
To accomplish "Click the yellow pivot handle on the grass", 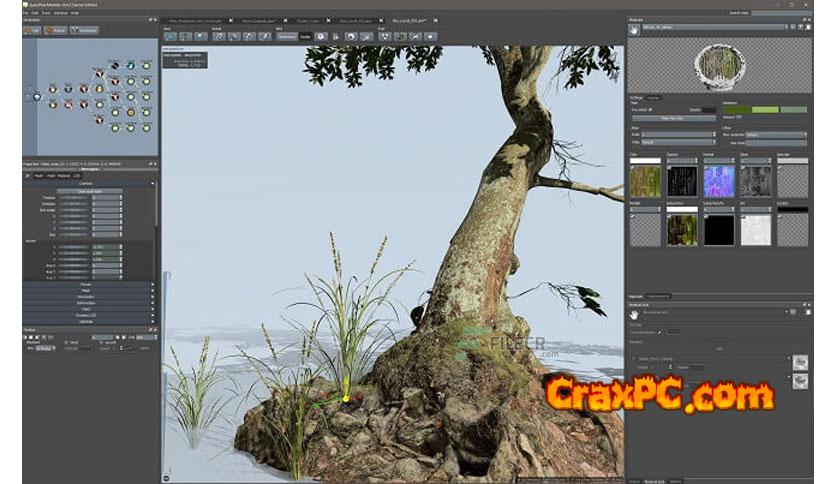I will tap(346, 398).
